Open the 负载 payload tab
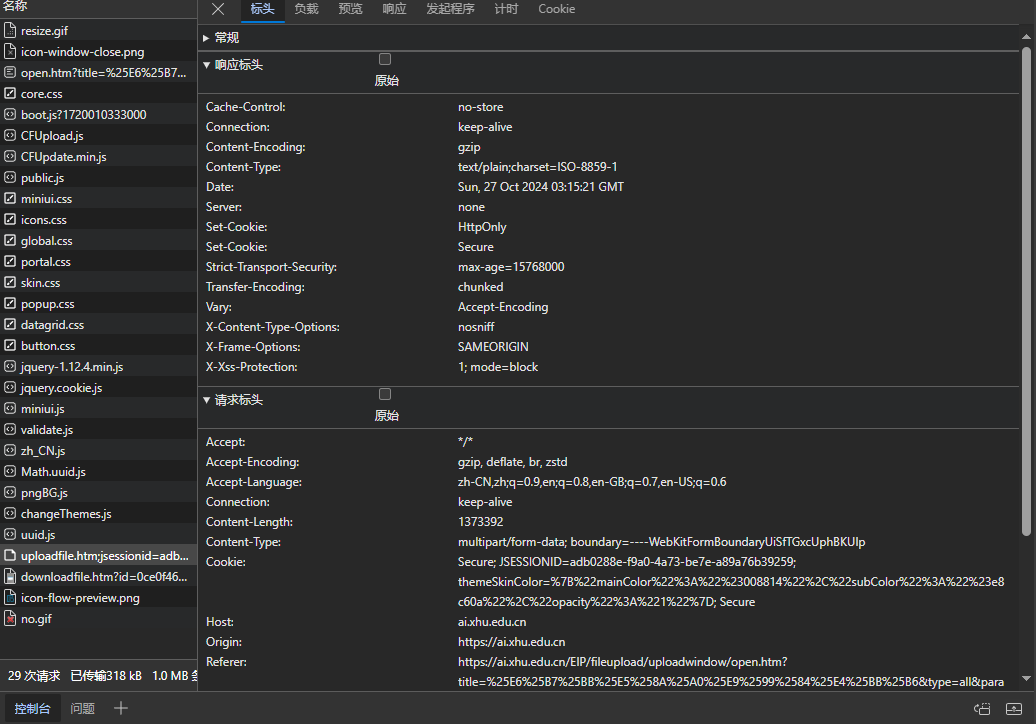The image size is (1036, 724). (307, 9)
